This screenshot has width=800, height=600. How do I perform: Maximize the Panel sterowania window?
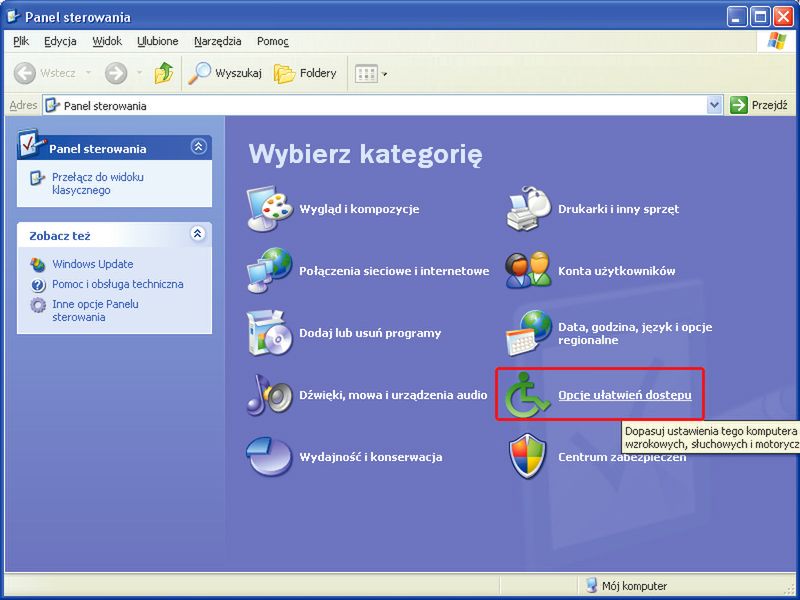pos(760,17)
